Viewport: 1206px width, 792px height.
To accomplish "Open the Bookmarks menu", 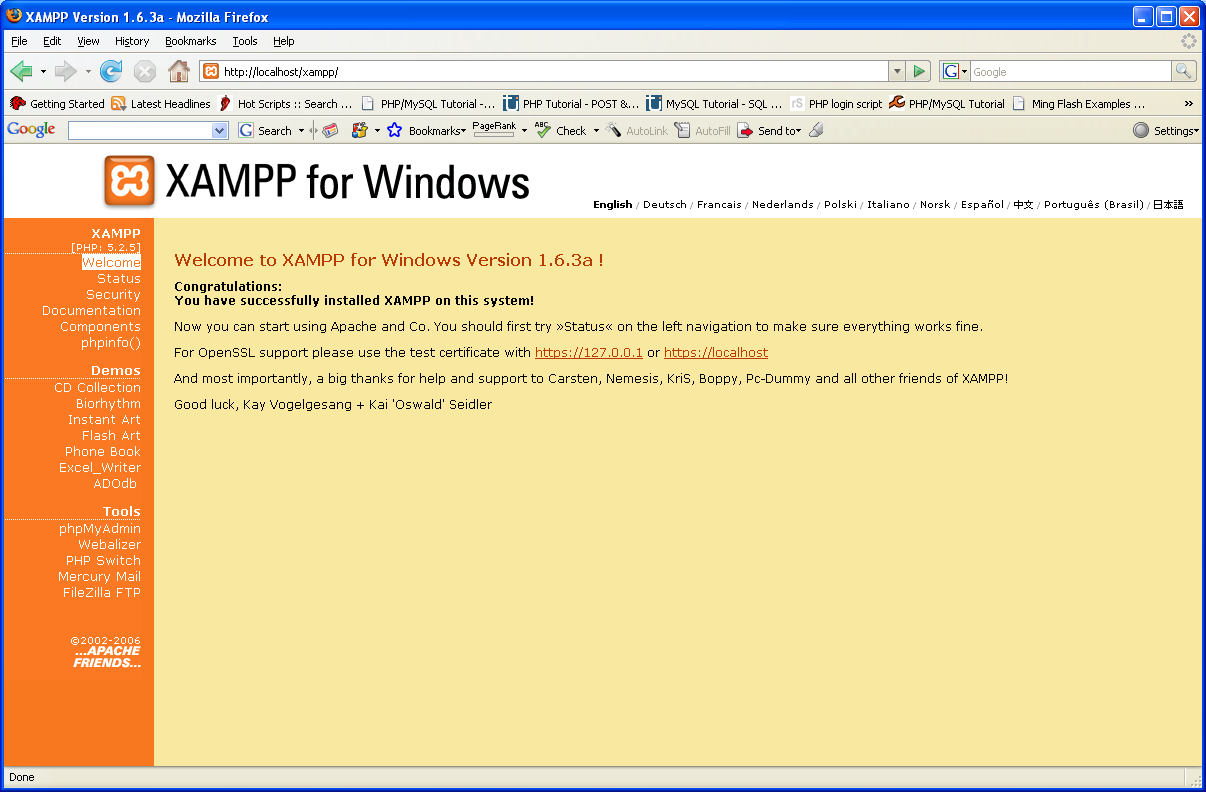I will point(191,41).
